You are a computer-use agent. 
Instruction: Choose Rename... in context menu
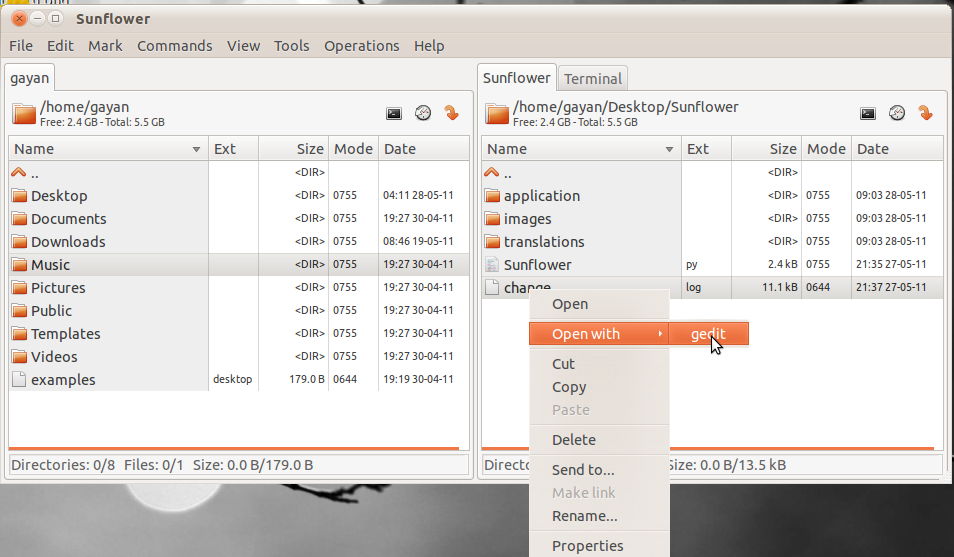tap(599, 516)
